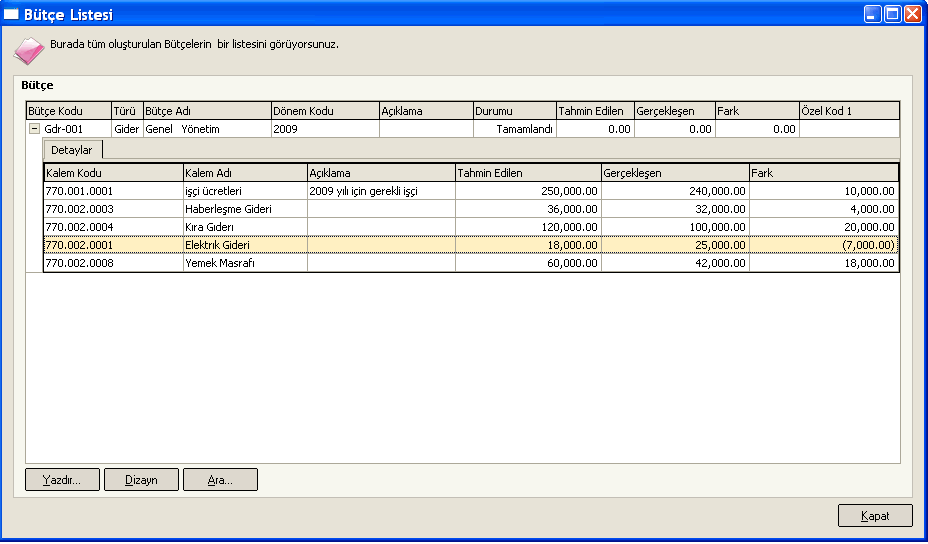Sort by Bütçe Adı column header
Viewport: 928px width, 544px height.
[207, 111]
